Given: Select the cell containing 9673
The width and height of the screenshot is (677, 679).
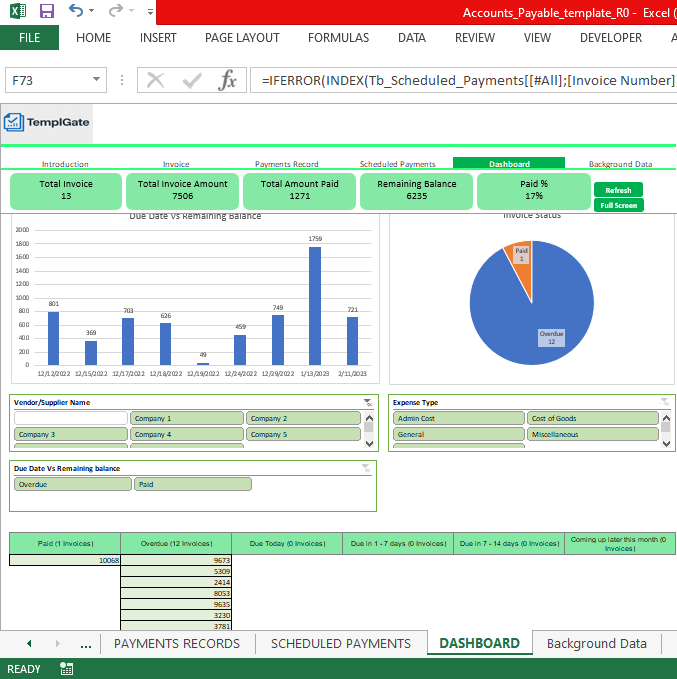Looking at the screenshot, I should [x=176, y=560].
